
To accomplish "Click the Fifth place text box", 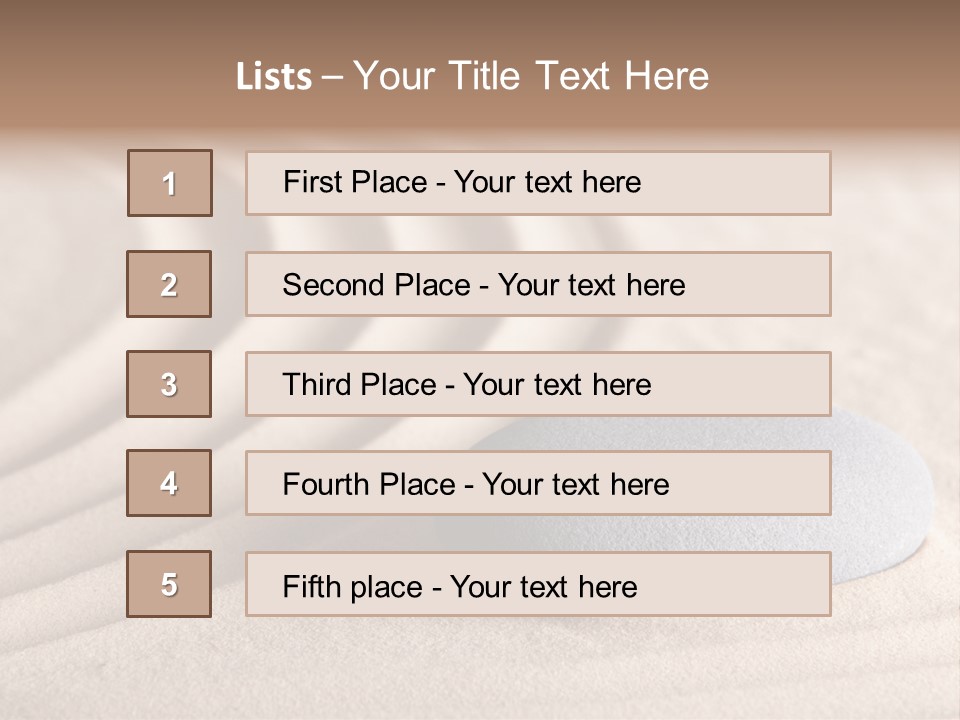I will click(x=538, y=584).
